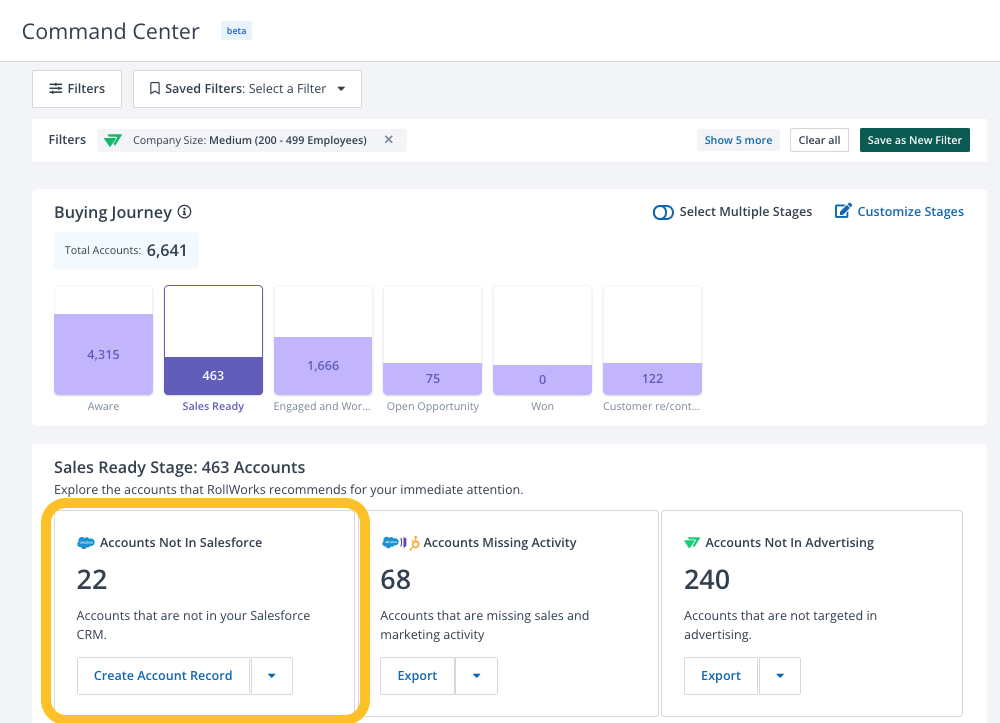
Task: Click Create Account Record button
Action: point(163,676)
